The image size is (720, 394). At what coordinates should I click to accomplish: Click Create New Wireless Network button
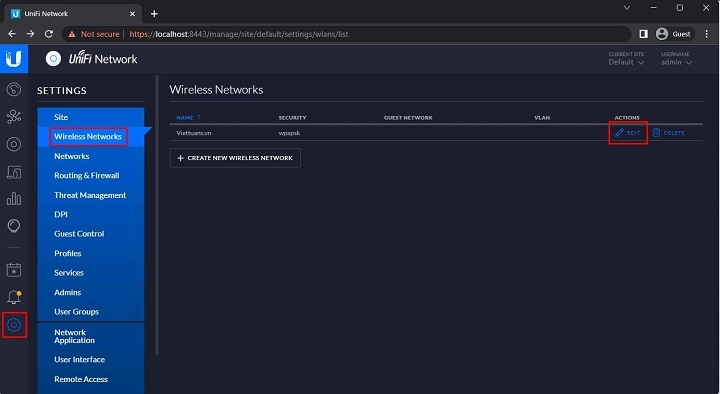(x=235, y=158)
